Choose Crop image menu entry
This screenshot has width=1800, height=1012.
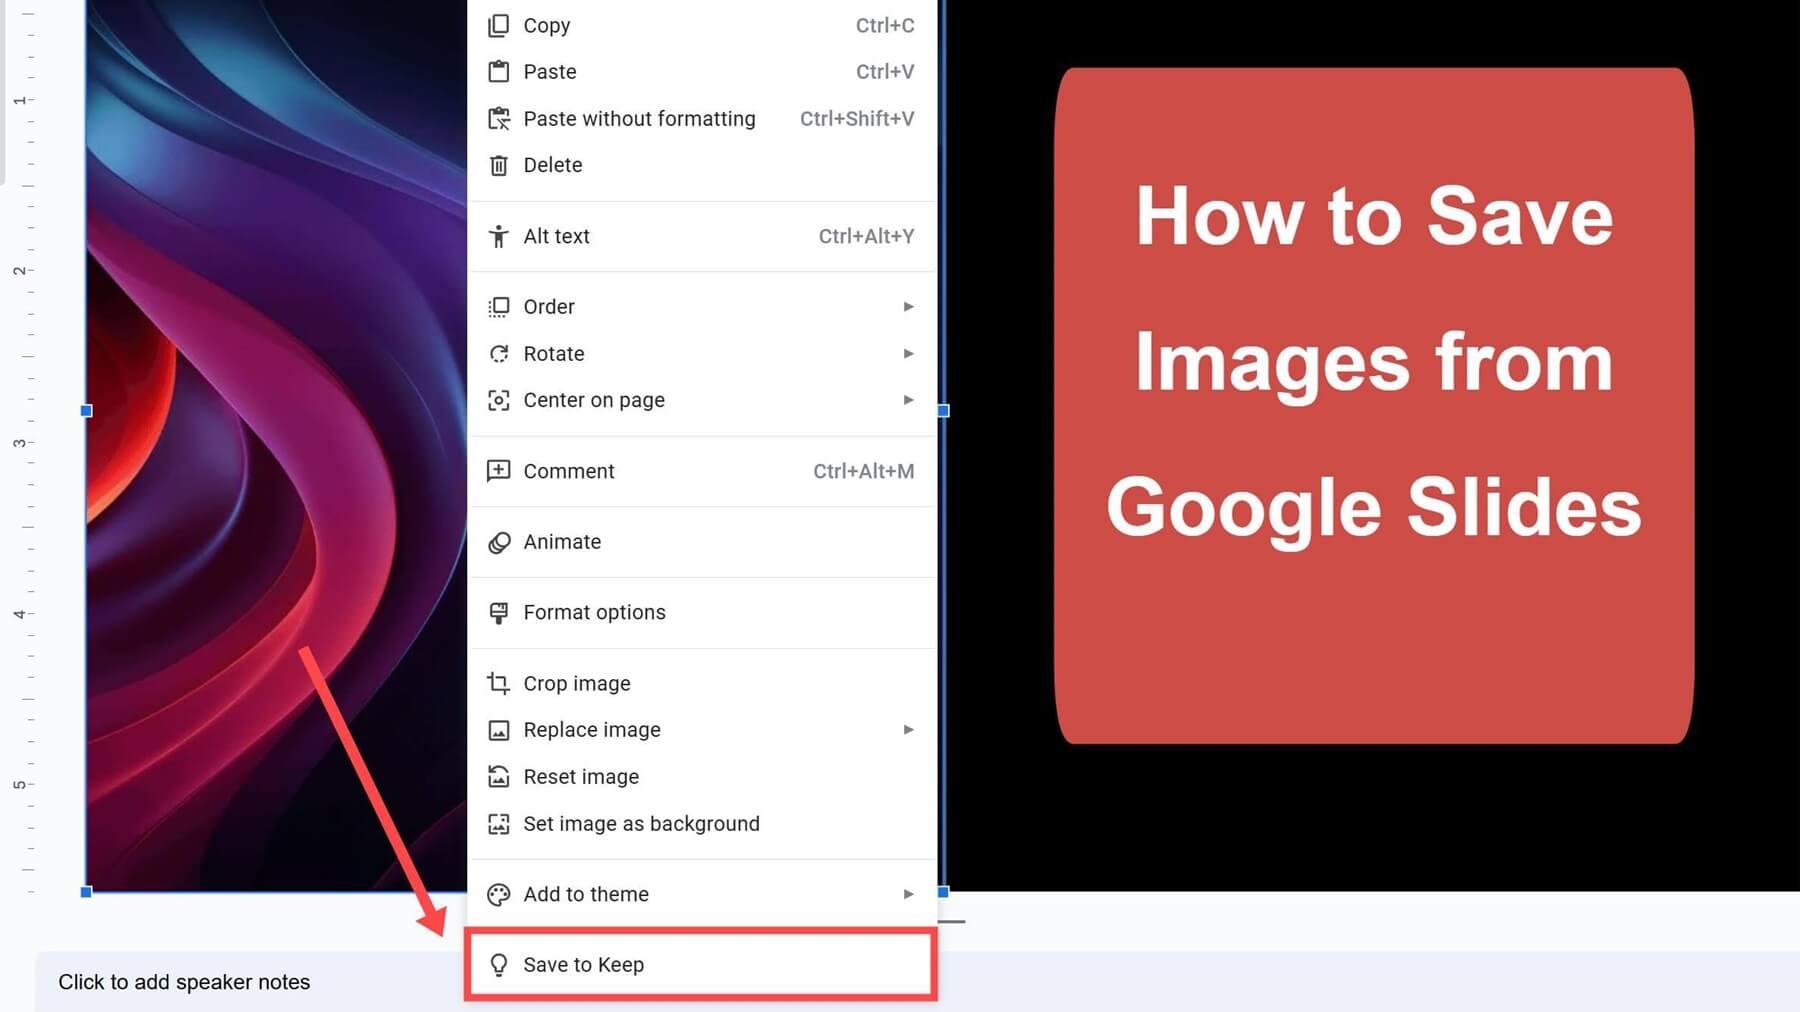(702, 683)
